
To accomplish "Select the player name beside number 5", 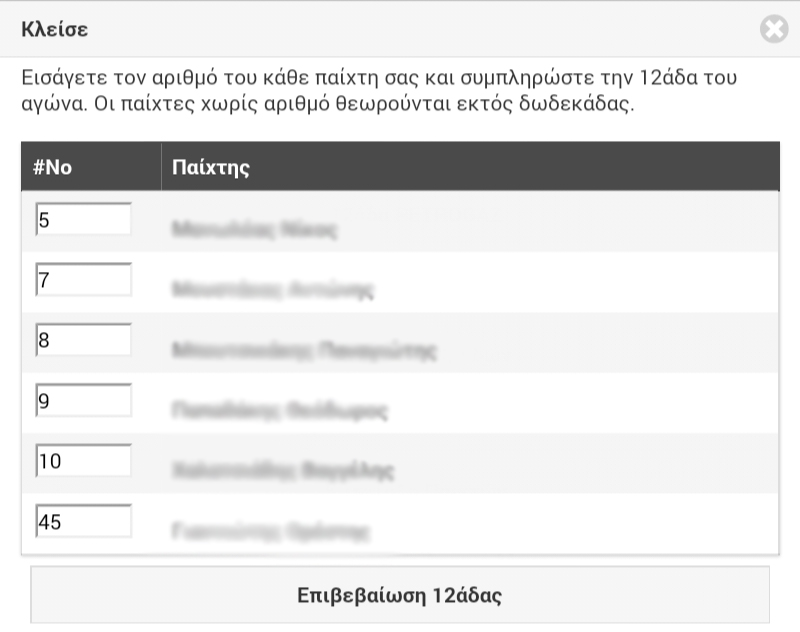I will click(x=254, y=230).
